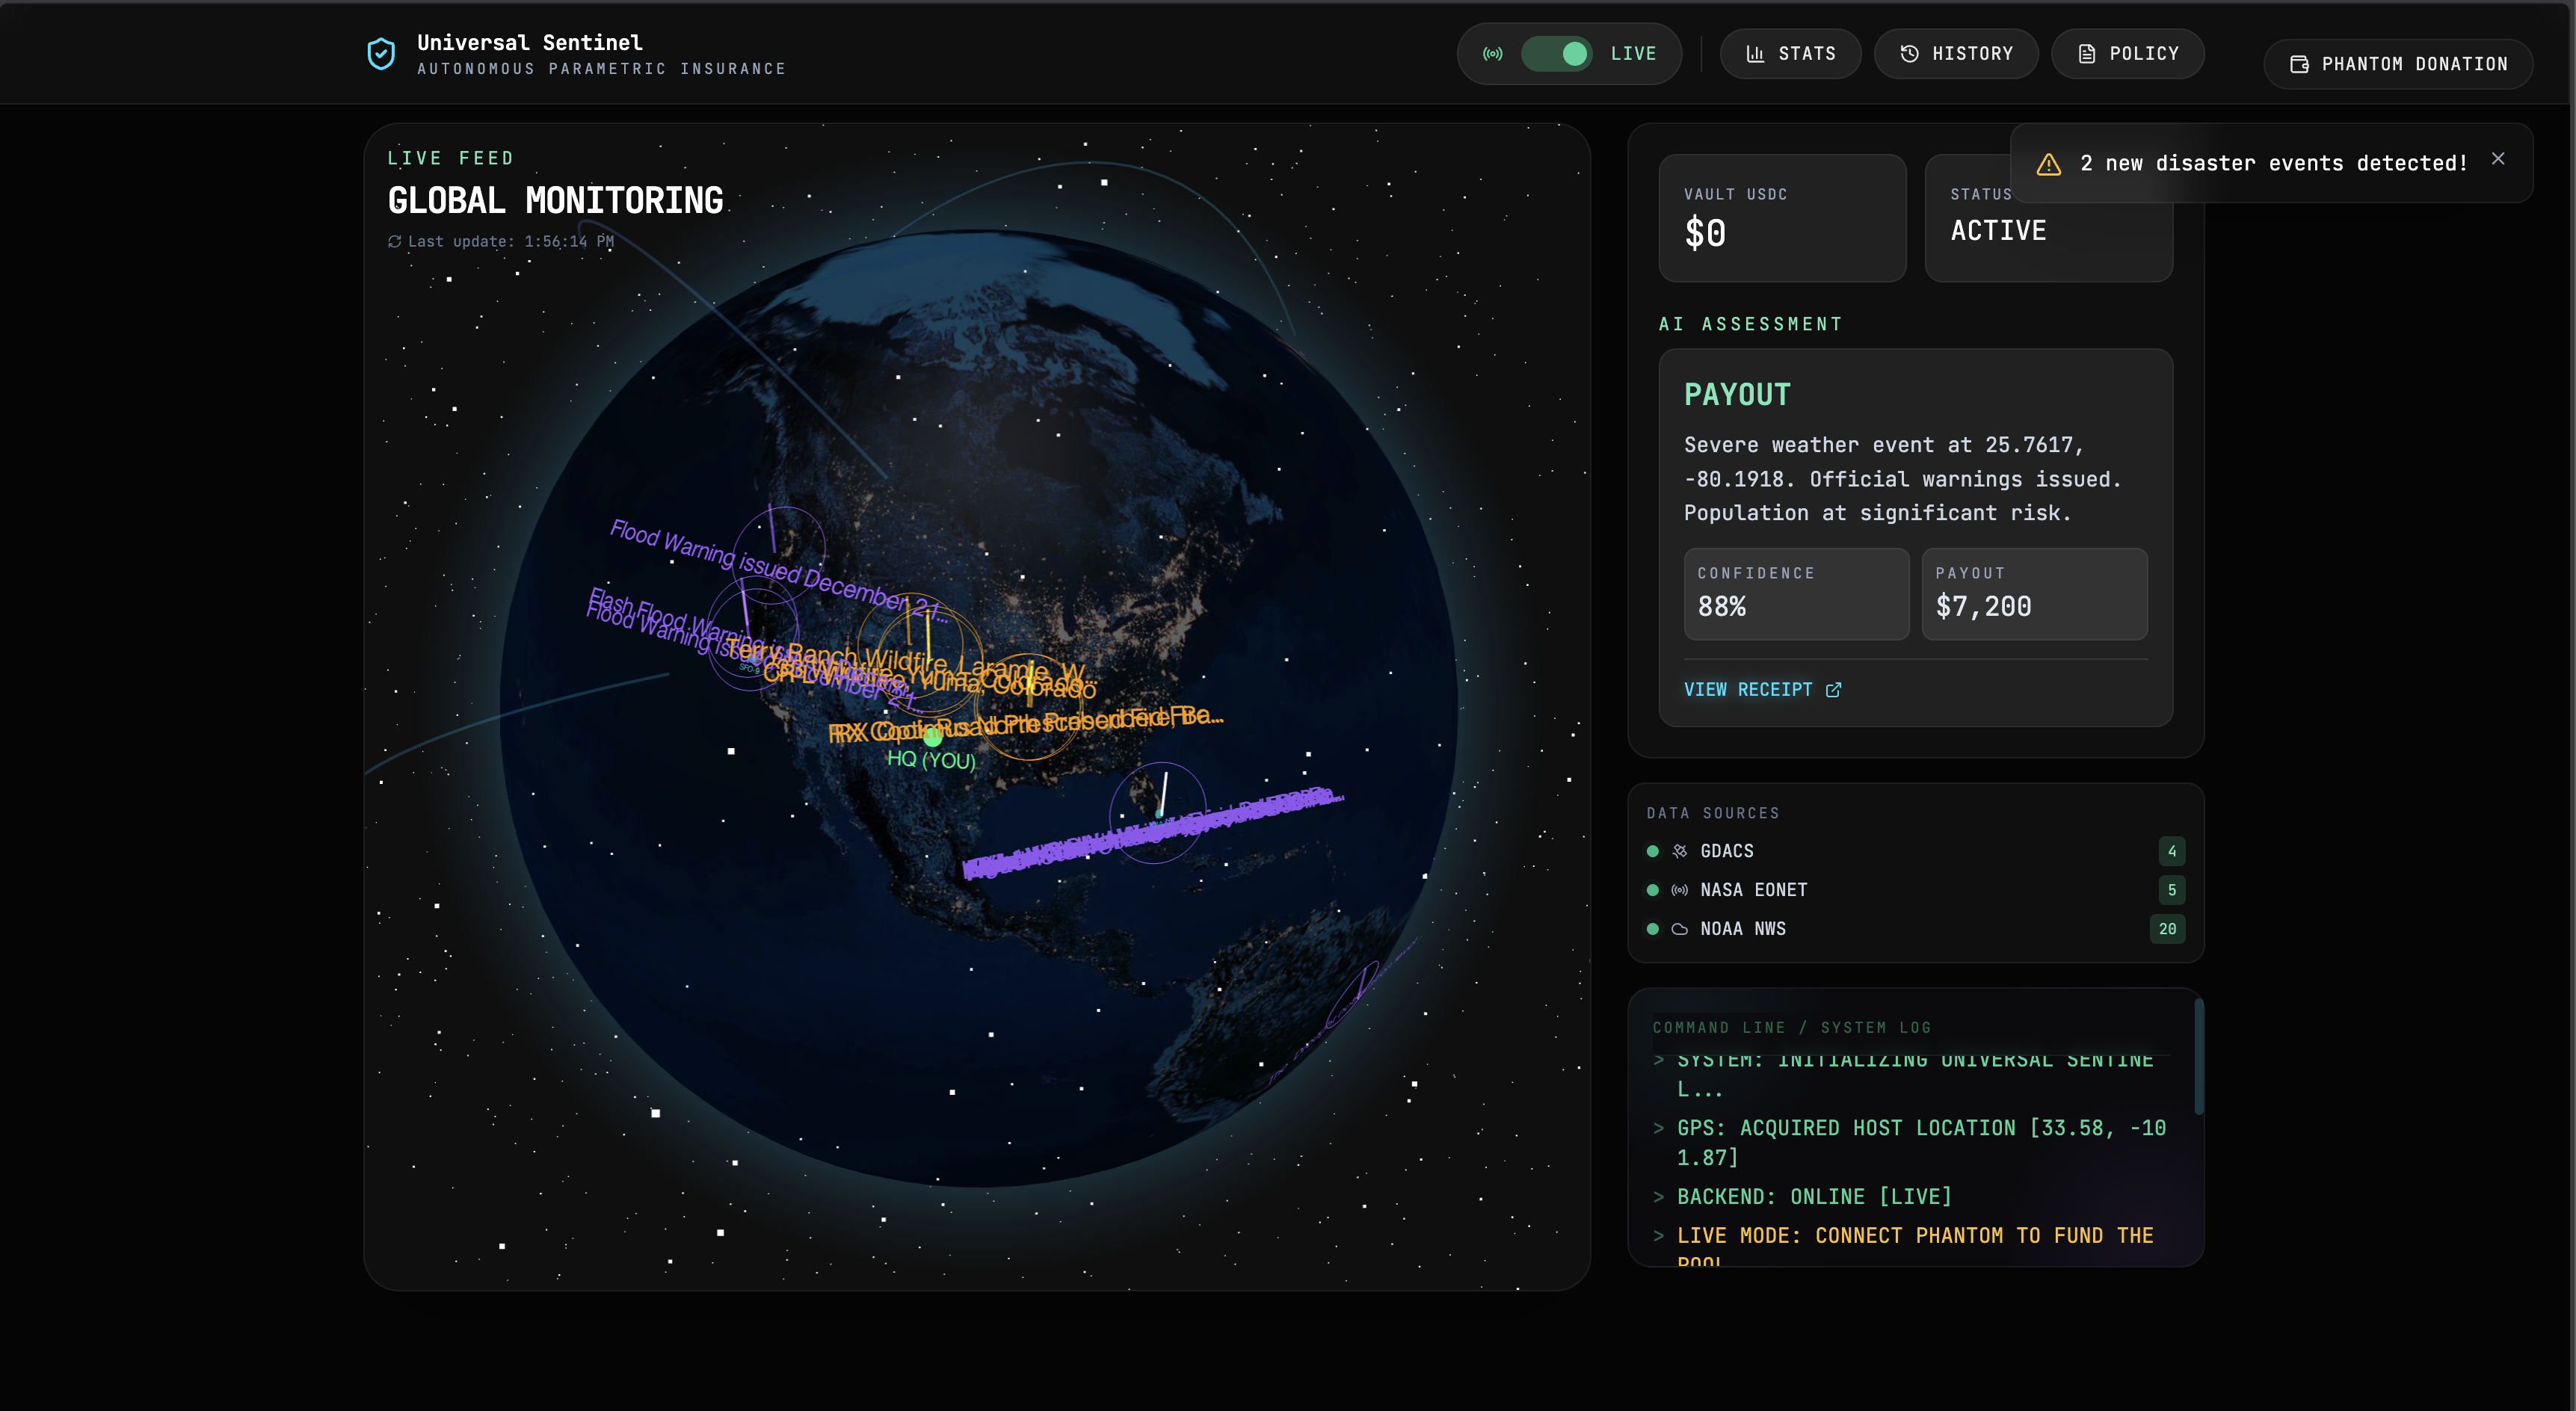The width and height of the screenshot is (2576, 1411).
Task: Click the HQ (YOU) marker on the globe
Action: pos(932,739)
